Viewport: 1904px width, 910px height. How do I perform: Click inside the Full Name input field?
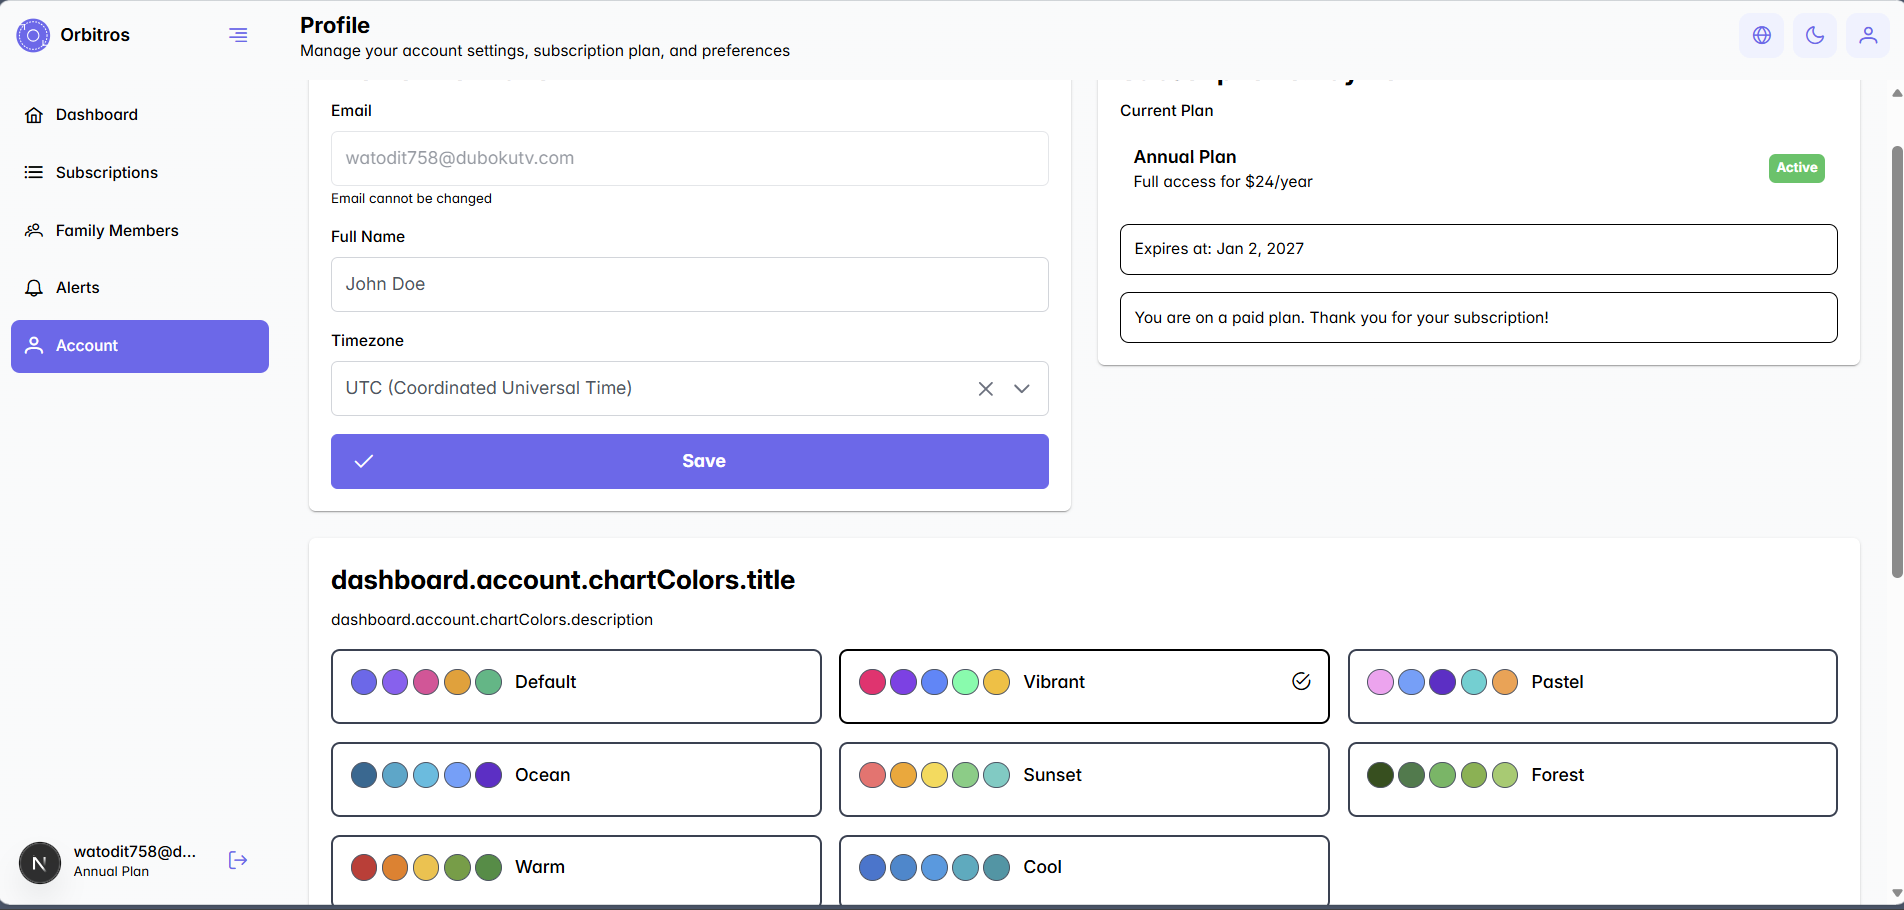pos(689,284)
